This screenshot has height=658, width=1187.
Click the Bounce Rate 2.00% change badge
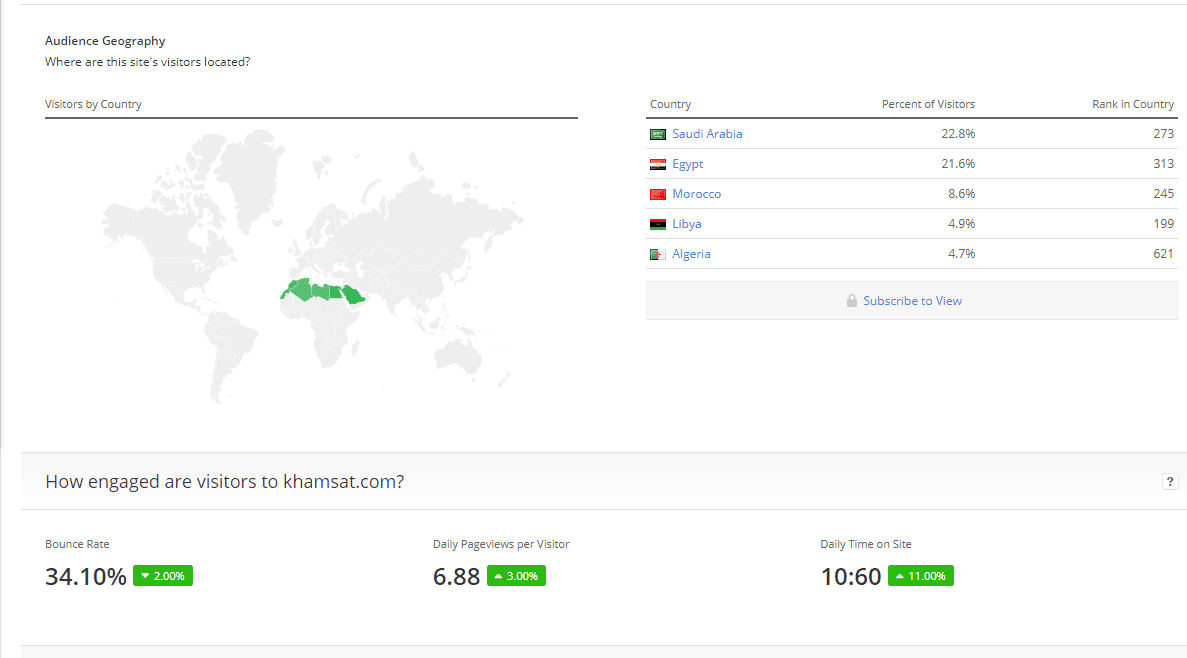(x=163, y=575)
